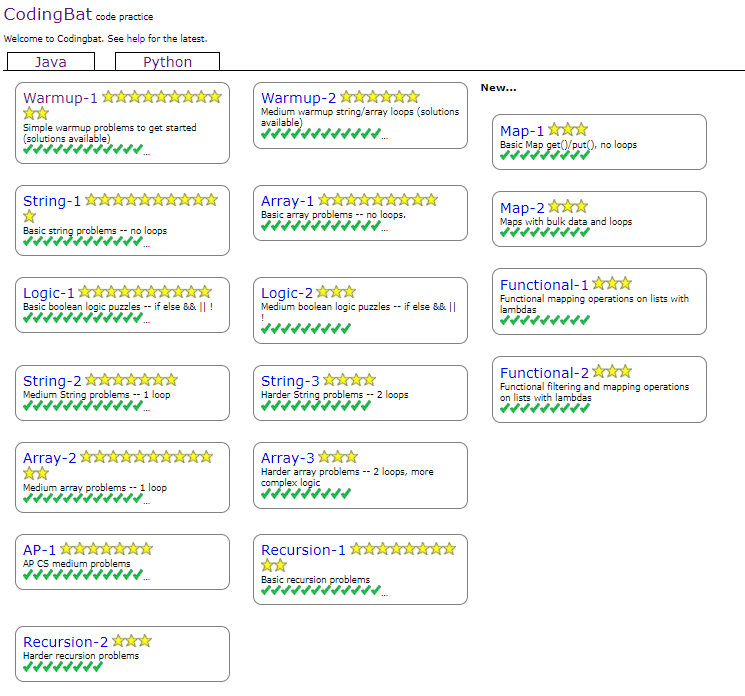Click 'Basic Map get()/put(), no loops' text
The height and width of the screenshot is (696, 745).
[568, 145]
